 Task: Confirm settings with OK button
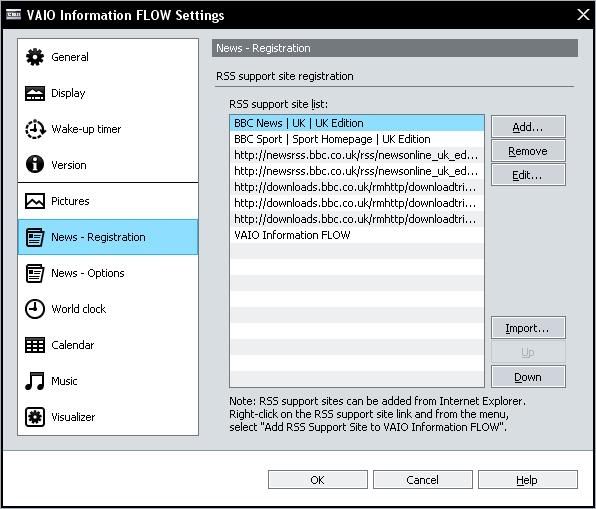(x=318, y=480)
